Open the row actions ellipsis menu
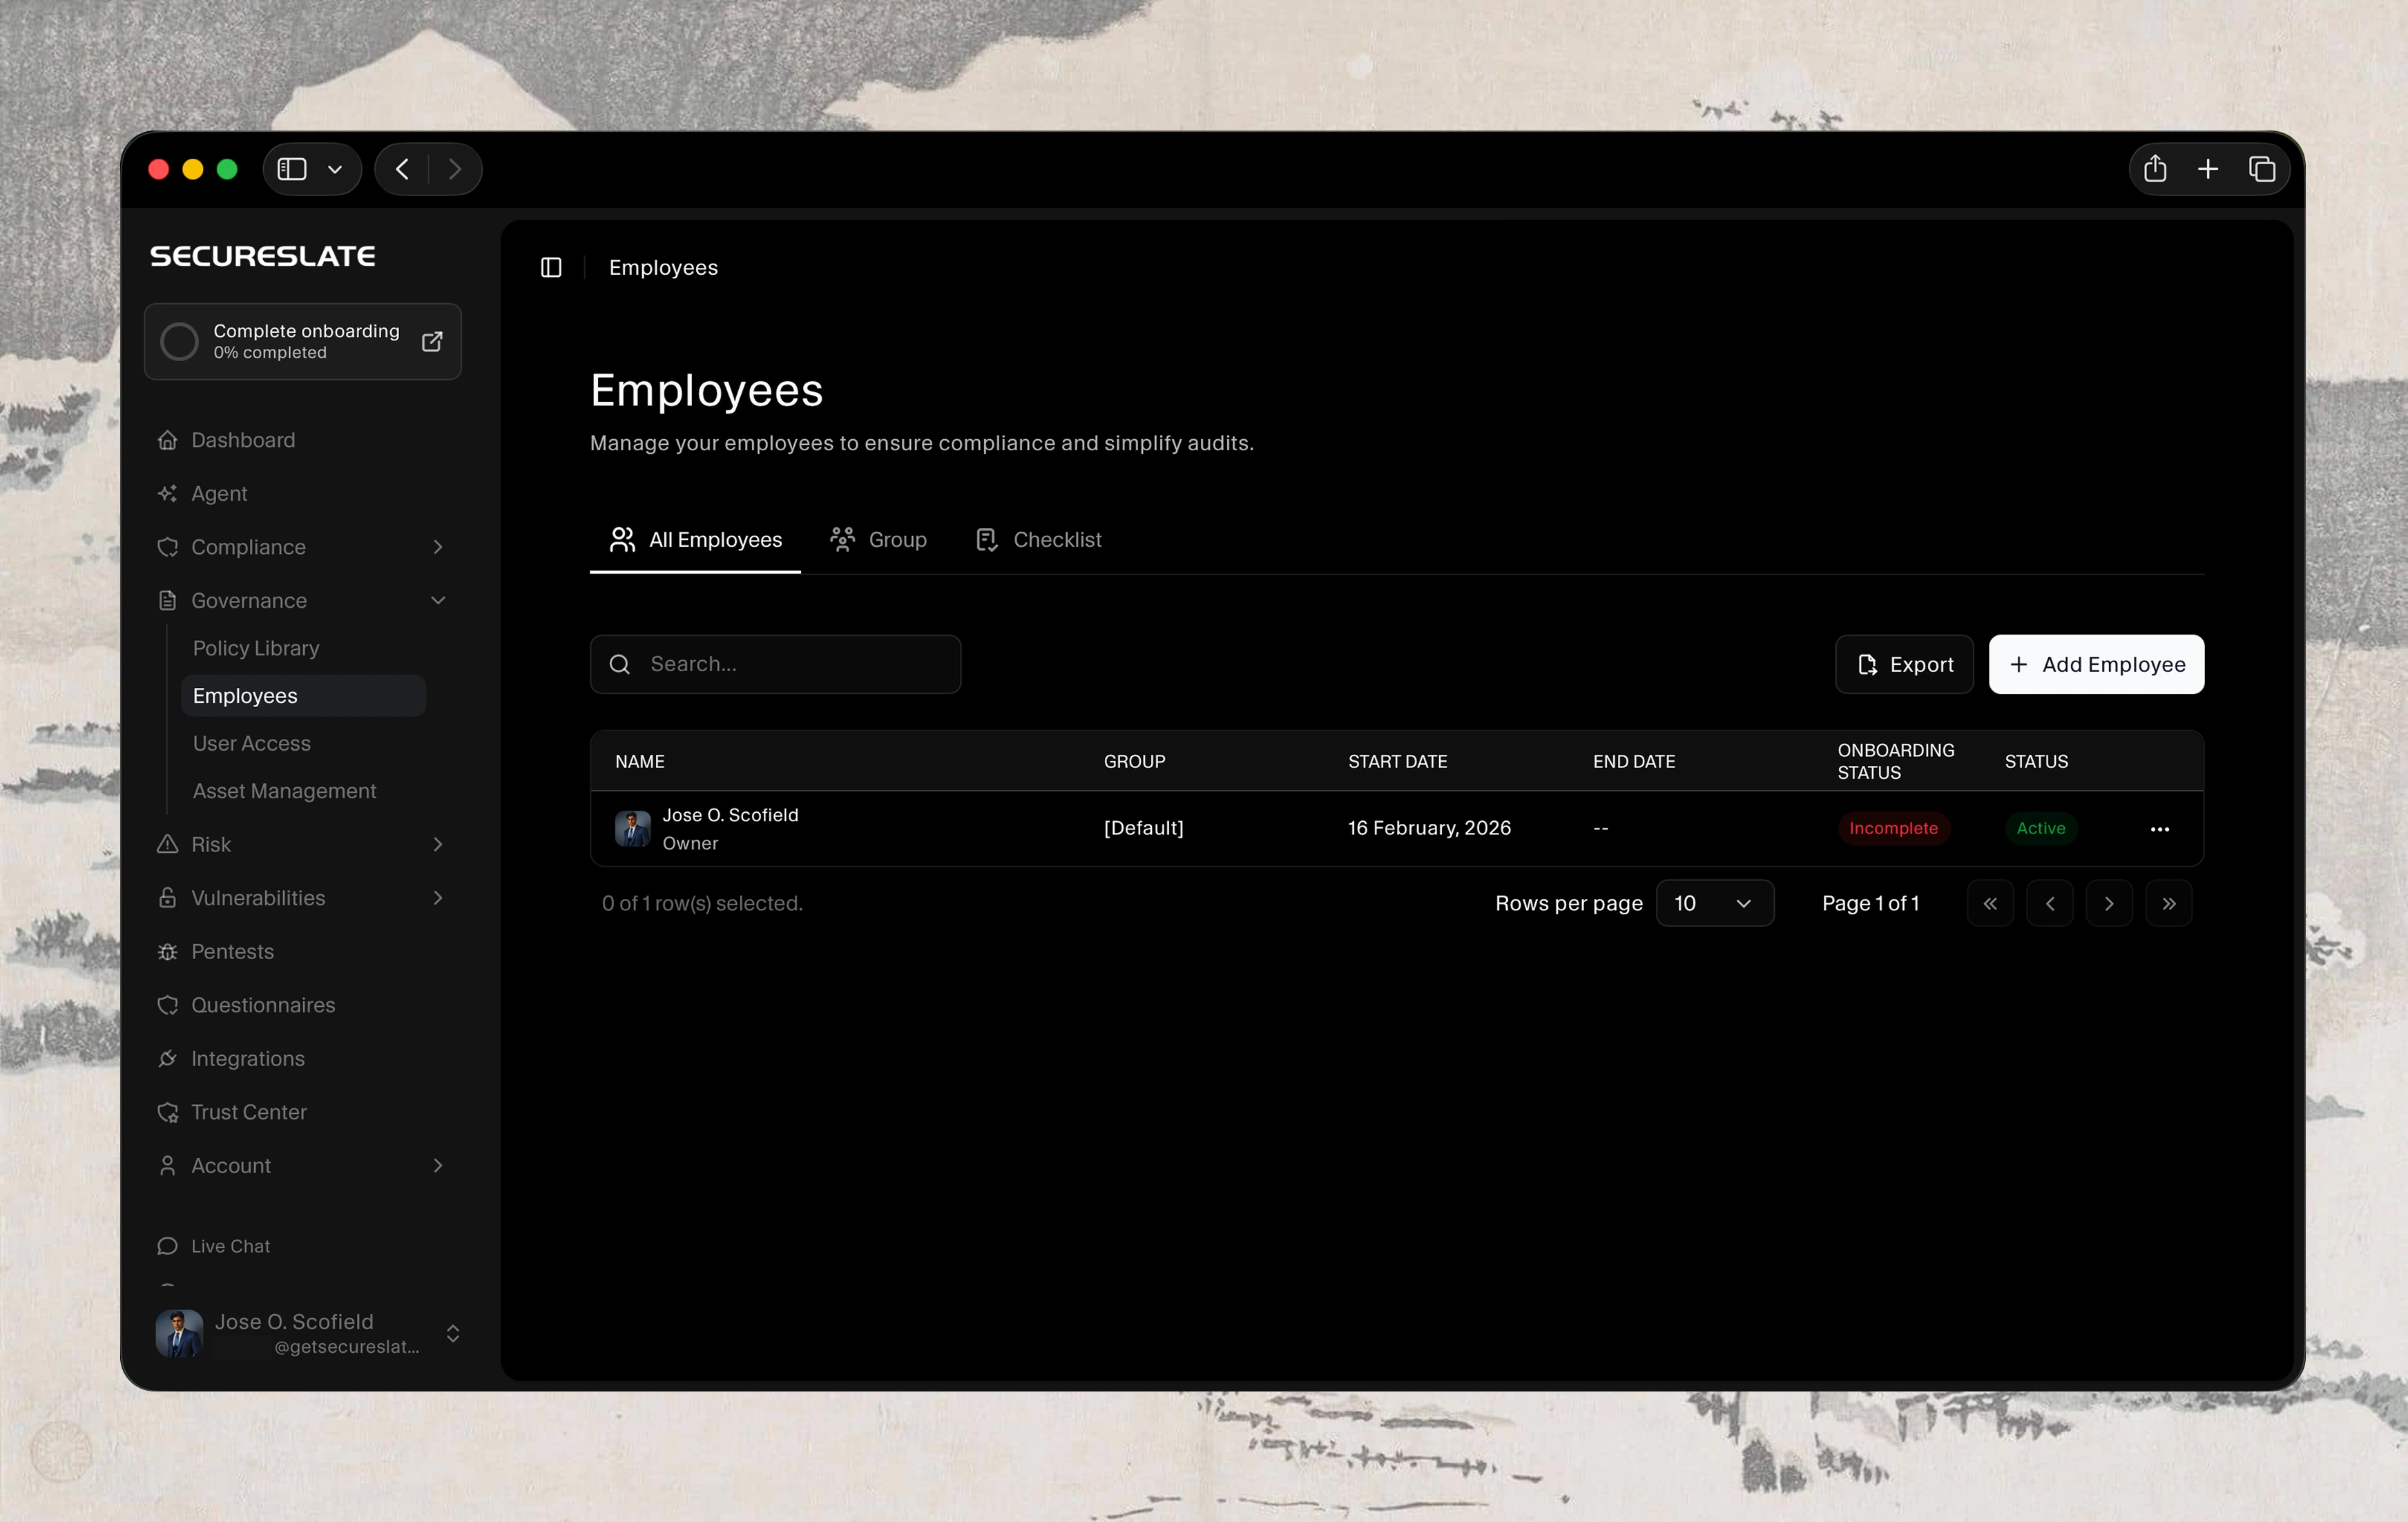This screenshot has width=2408, height=1522. pos(2161,828)
